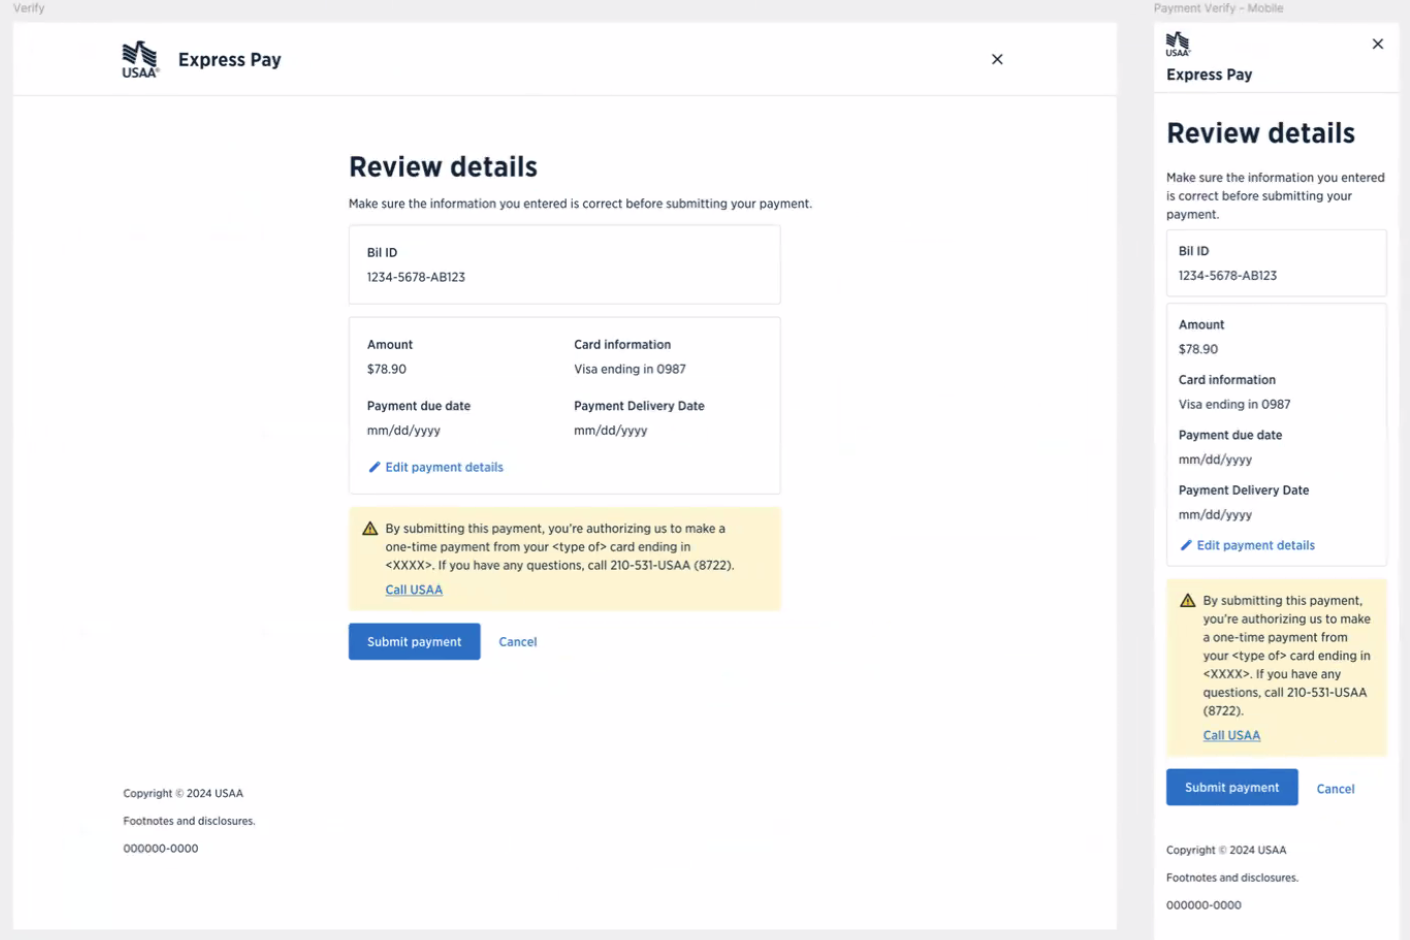Click the warning triangle in desktop alert
This screenshot has height=940, width=1410.
click(x=370, y=529)
